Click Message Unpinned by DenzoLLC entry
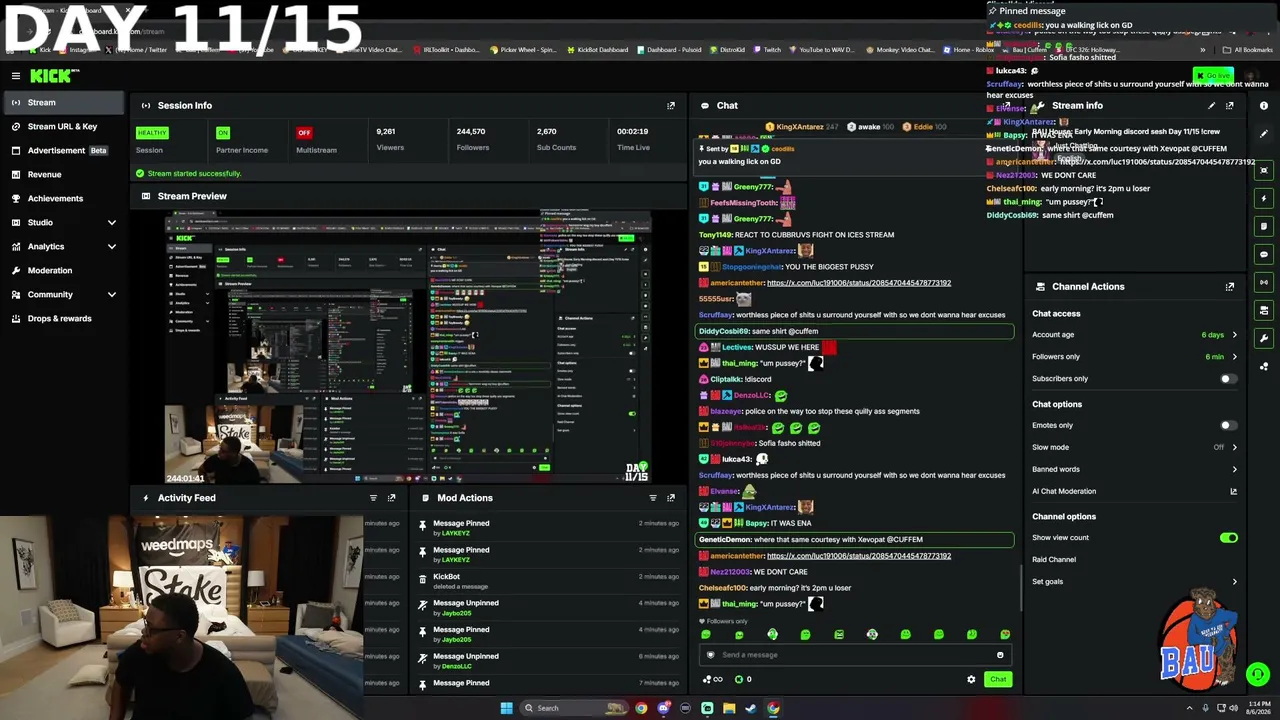Image resolution: width=1280 pixels, height=720 pixels. point(548,661)
